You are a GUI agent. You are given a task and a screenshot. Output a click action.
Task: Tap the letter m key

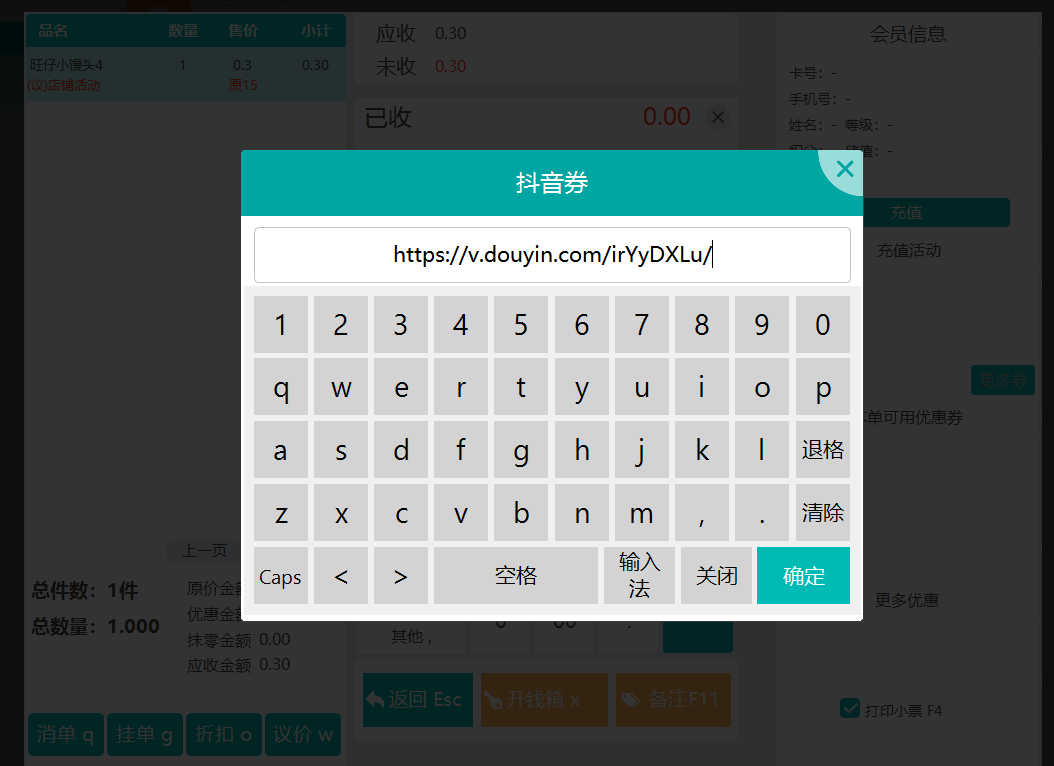tap(642, 513)
